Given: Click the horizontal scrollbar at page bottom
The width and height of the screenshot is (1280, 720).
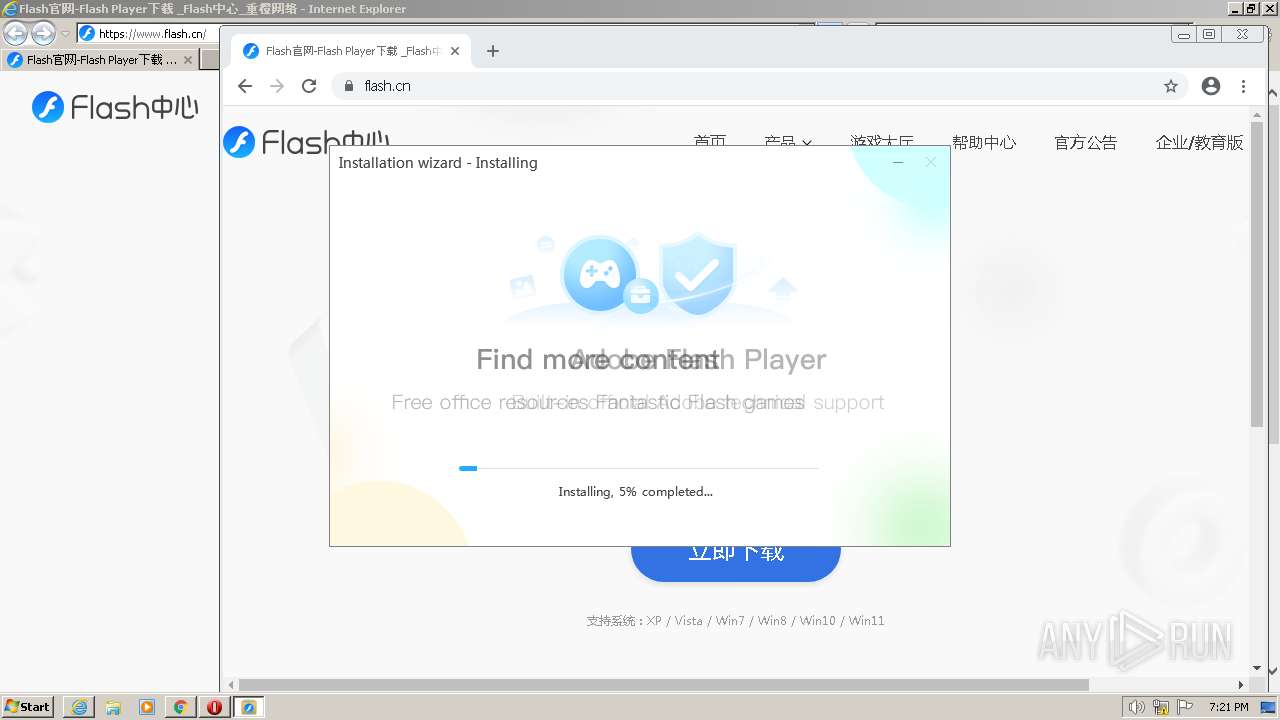Looking at the screenshot, I should coord(663,685).
